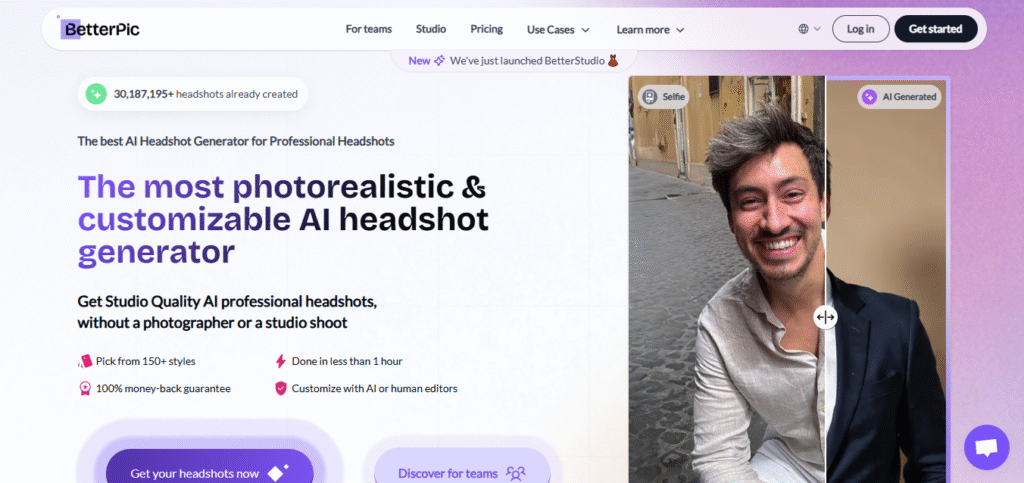This screenshot has width=1024, height=483.
Task: Click the Log in button
Action: click(x=860, y=29)
